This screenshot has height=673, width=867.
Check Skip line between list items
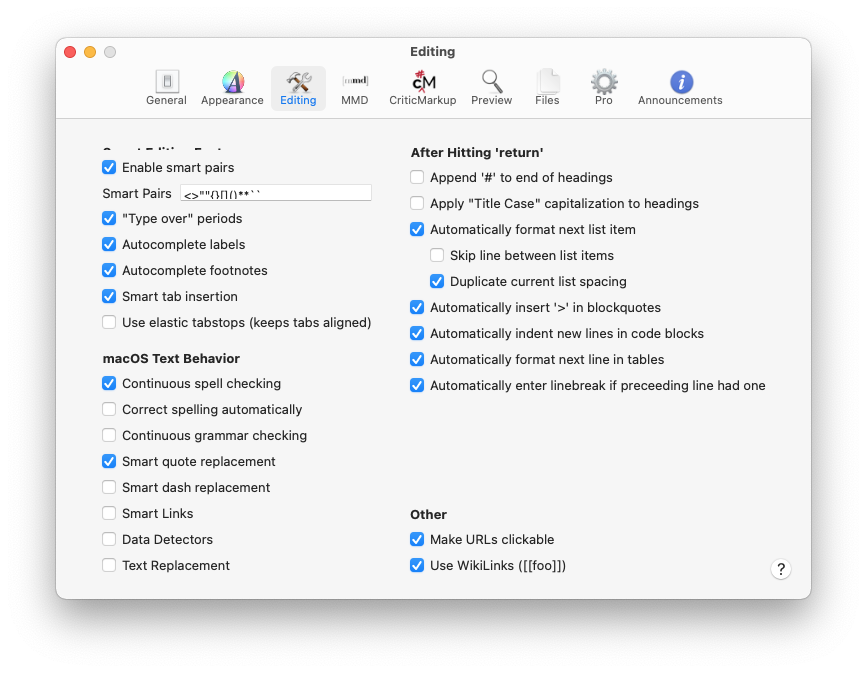click(437, 255)
